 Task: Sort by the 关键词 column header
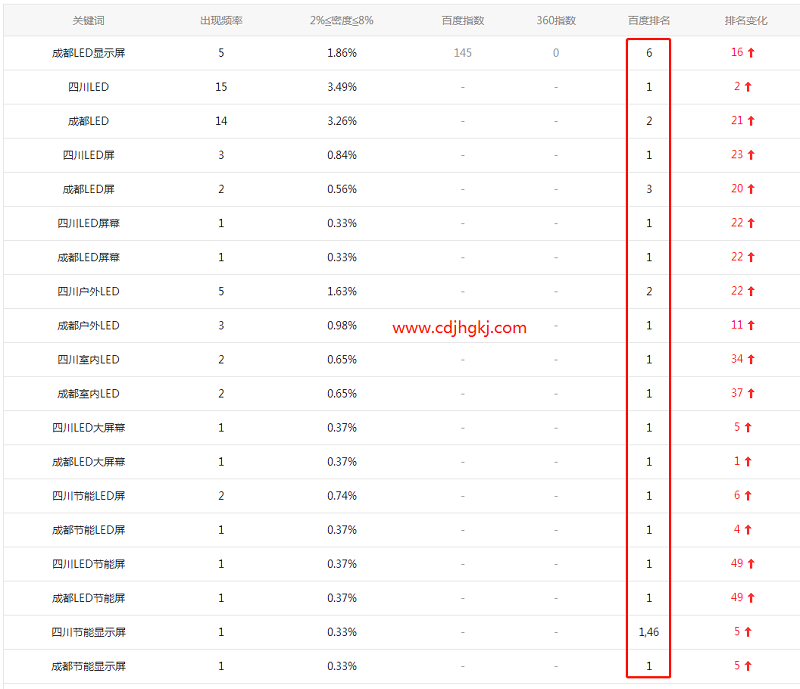[x=88, y=20]
